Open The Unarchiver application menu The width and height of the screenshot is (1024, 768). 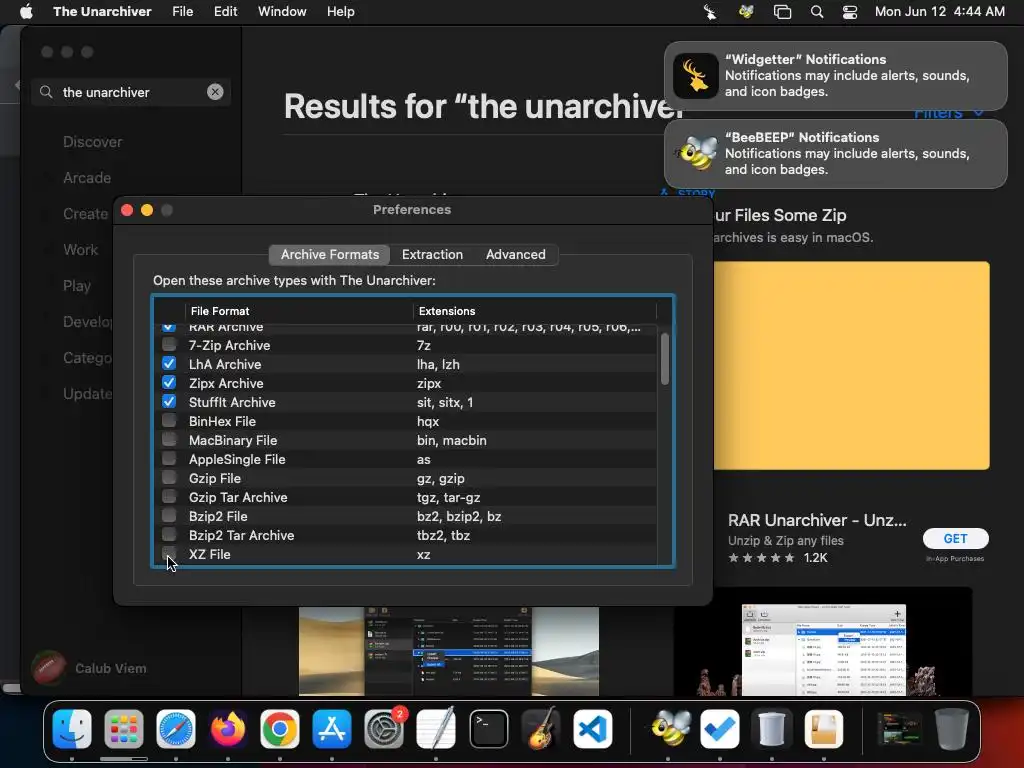click(x=103, y=11)
